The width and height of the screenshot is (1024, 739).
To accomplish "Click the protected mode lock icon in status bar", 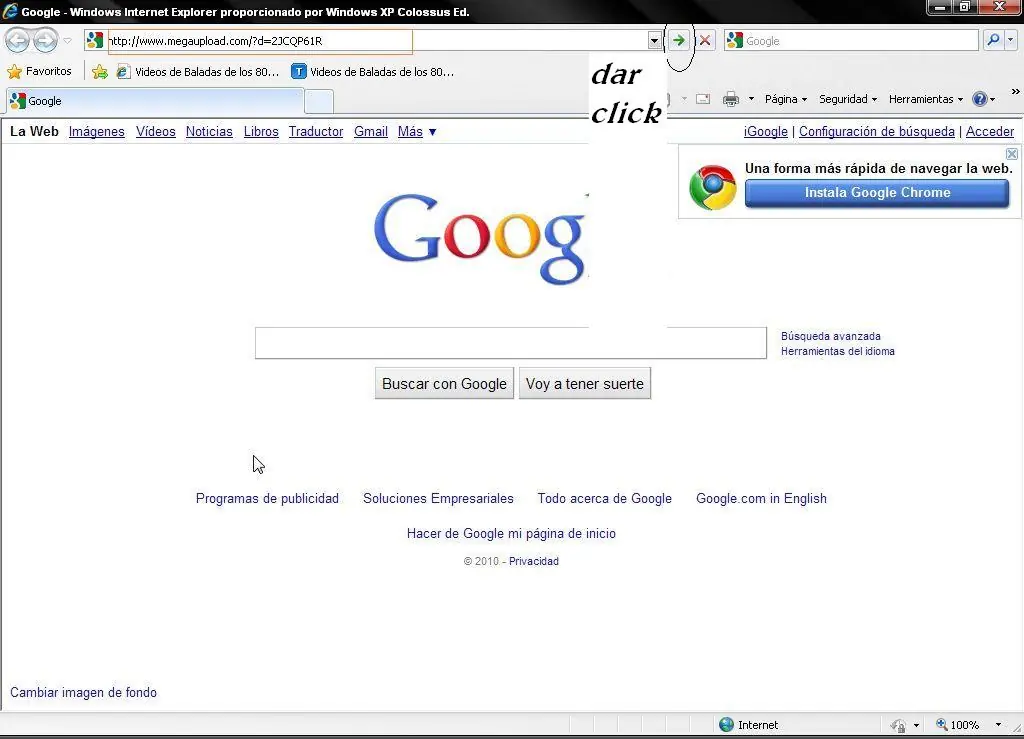I will tap(899, 725).
